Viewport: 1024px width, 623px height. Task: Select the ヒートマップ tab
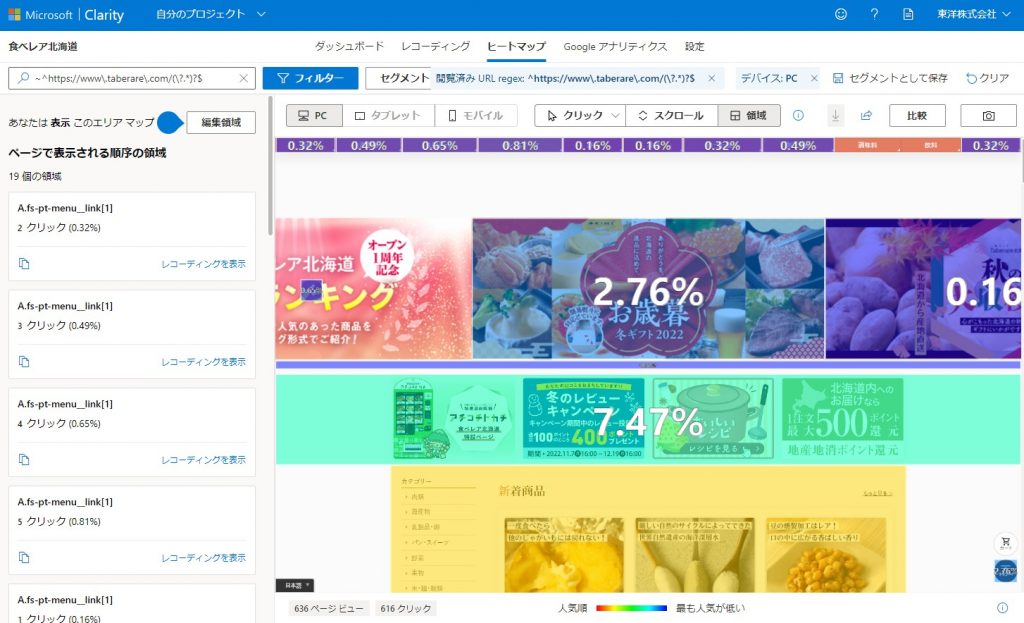tap(517, 46)
